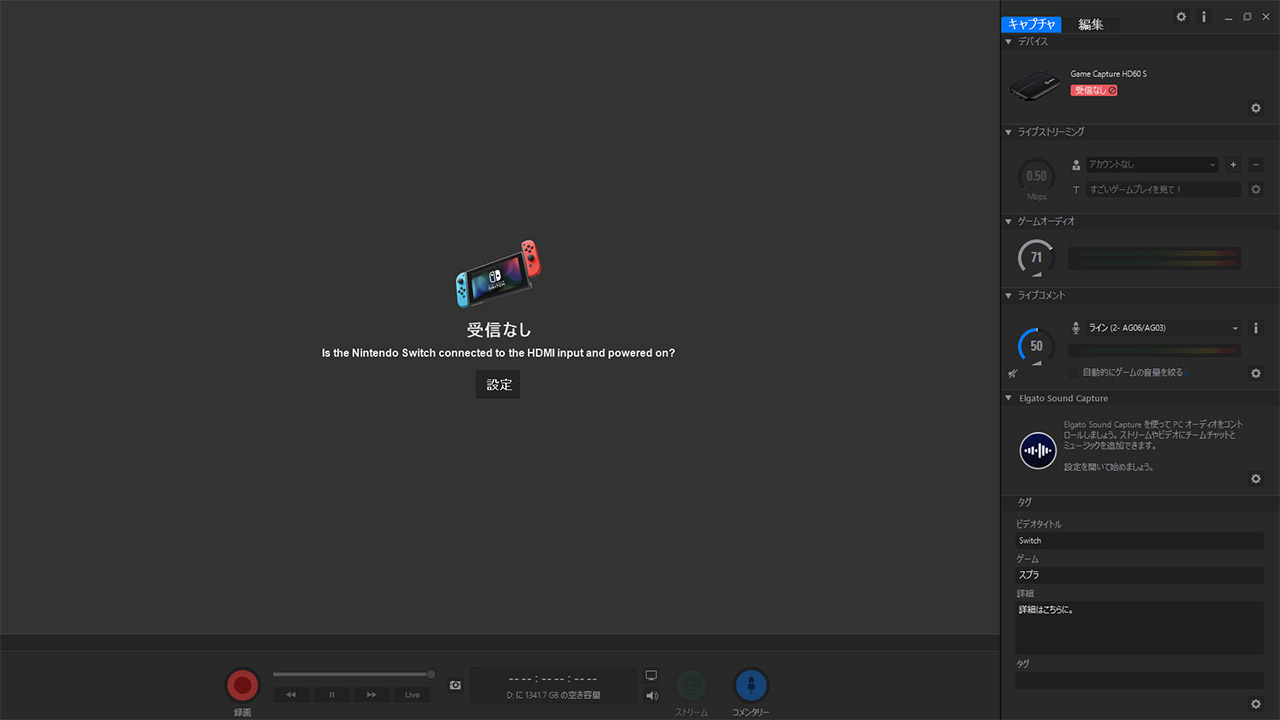The width and height of the screenshot is (1280, 720).
Task: Open the streaming settings gear
Action: tap(1257, 189)
